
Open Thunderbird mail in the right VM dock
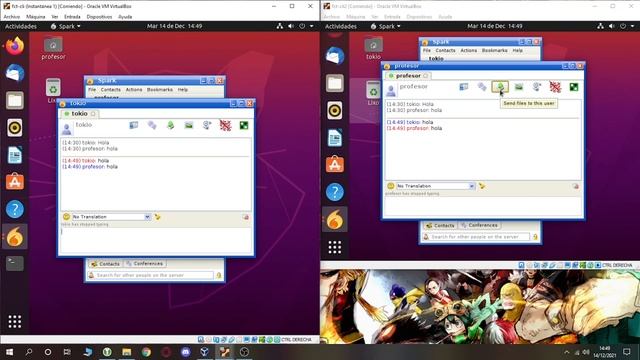tap(335, 56)
